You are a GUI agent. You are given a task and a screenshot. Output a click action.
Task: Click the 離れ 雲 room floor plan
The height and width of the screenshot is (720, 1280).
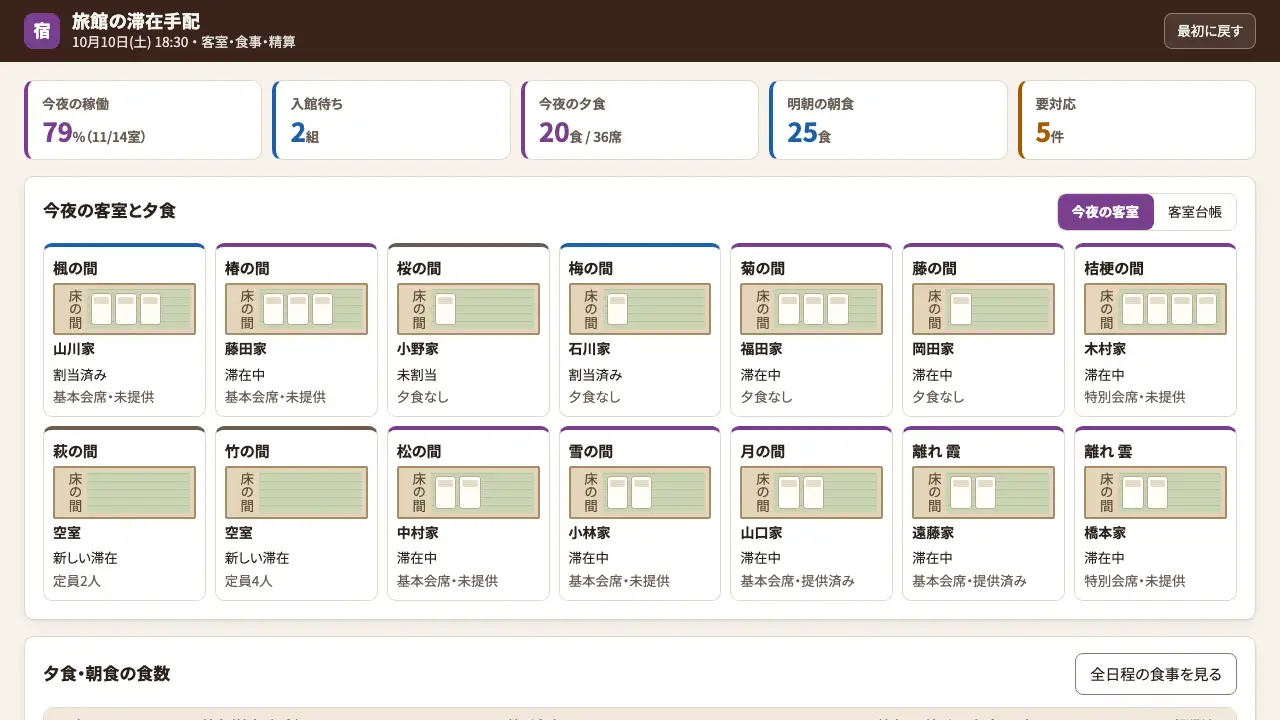click(x=1155, y=492)
